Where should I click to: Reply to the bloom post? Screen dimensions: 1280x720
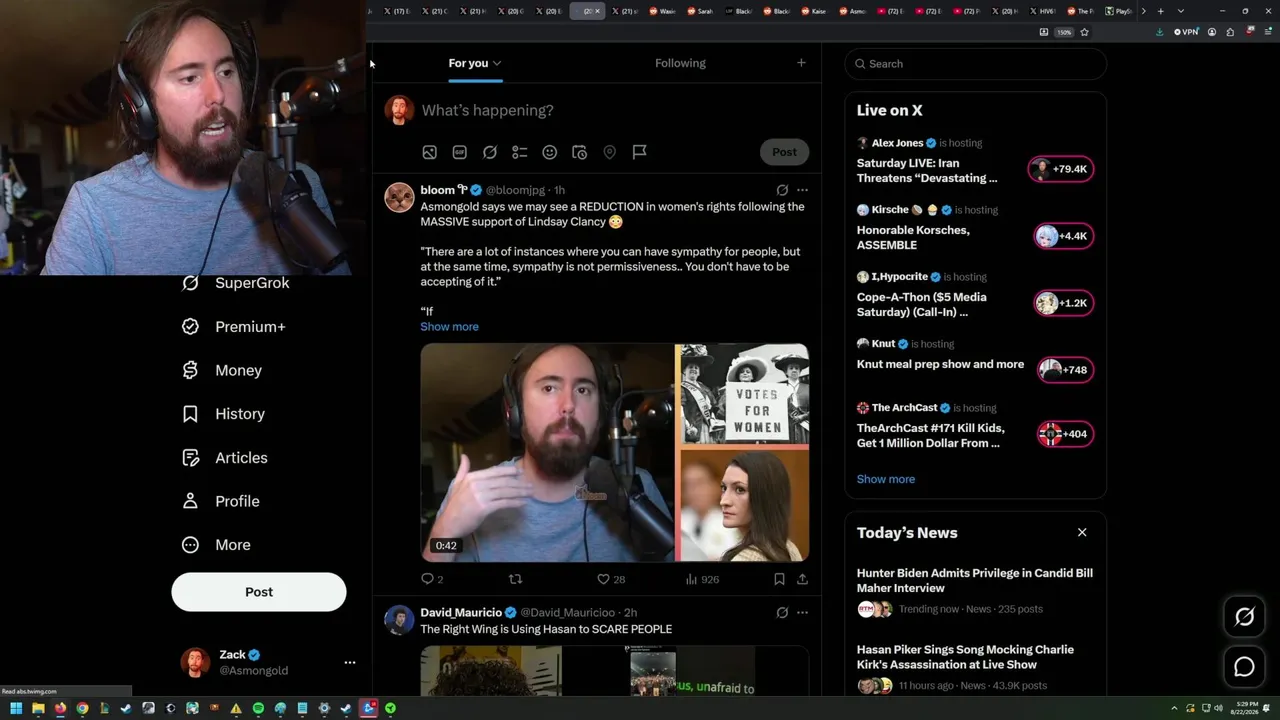pyautogui.click(x=431, y=579)
